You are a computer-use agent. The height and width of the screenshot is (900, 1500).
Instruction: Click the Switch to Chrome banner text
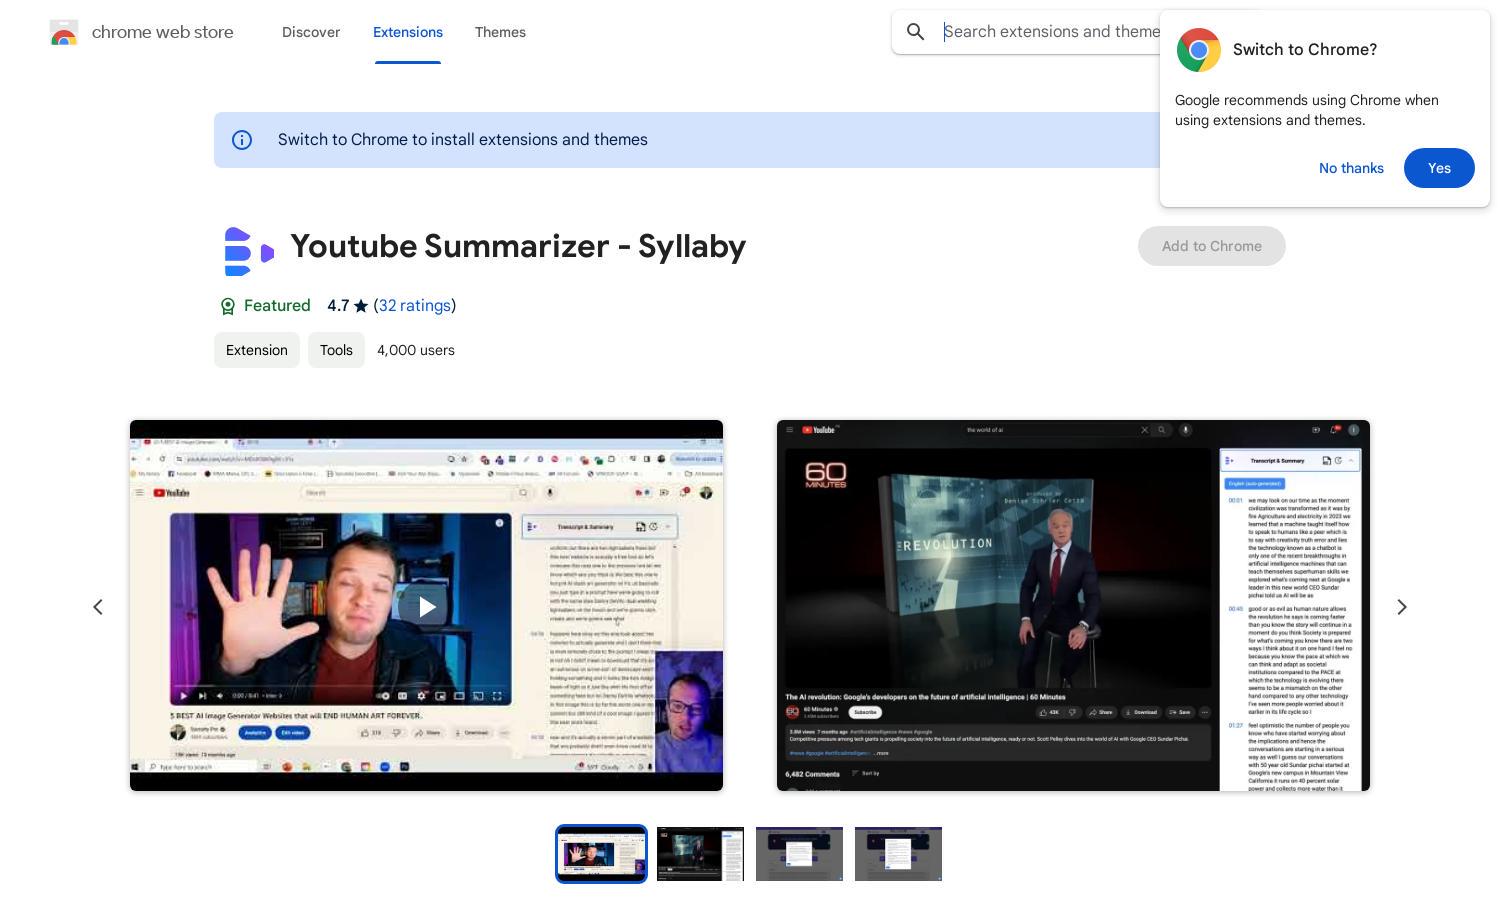pos(463,140)
